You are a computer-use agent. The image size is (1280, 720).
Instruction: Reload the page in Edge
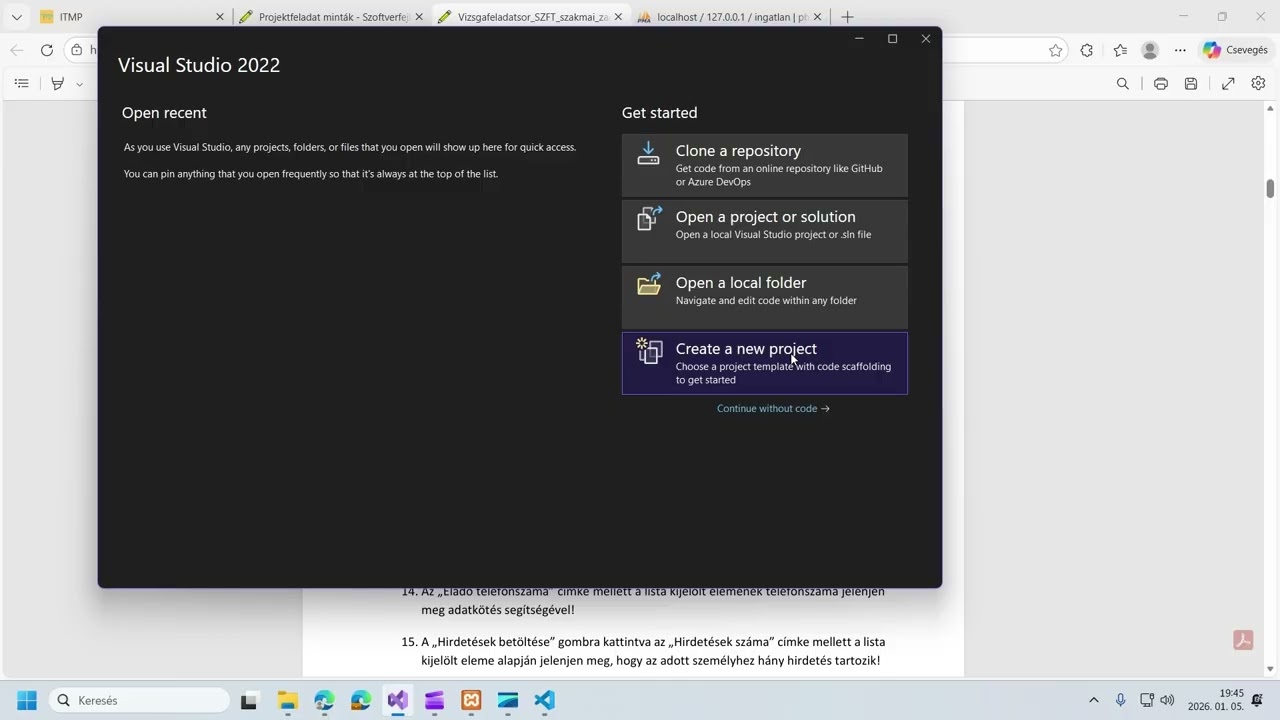tap(47, 50)
